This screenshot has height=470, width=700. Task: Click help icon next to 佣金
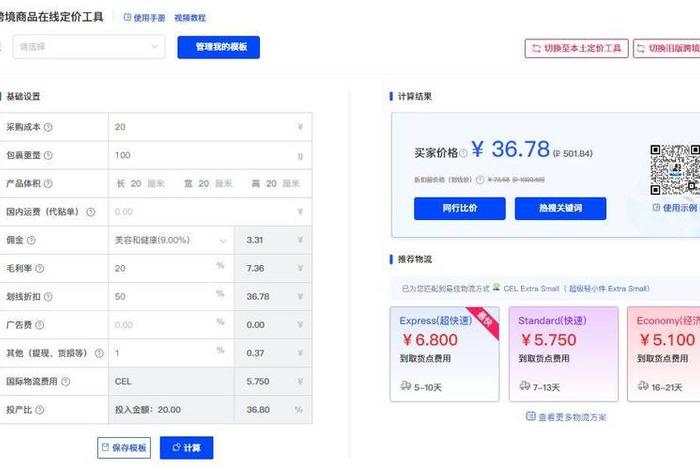point(31,240)
